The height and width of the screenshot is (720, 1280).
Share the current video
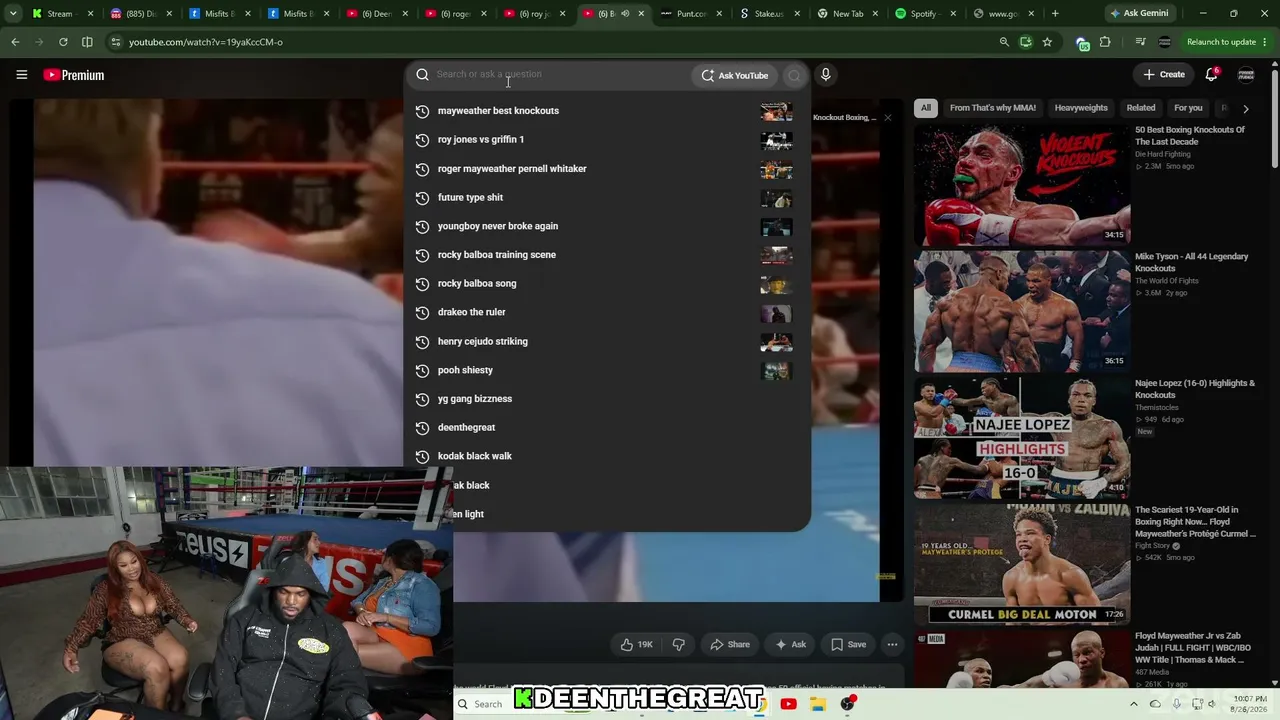730,645
